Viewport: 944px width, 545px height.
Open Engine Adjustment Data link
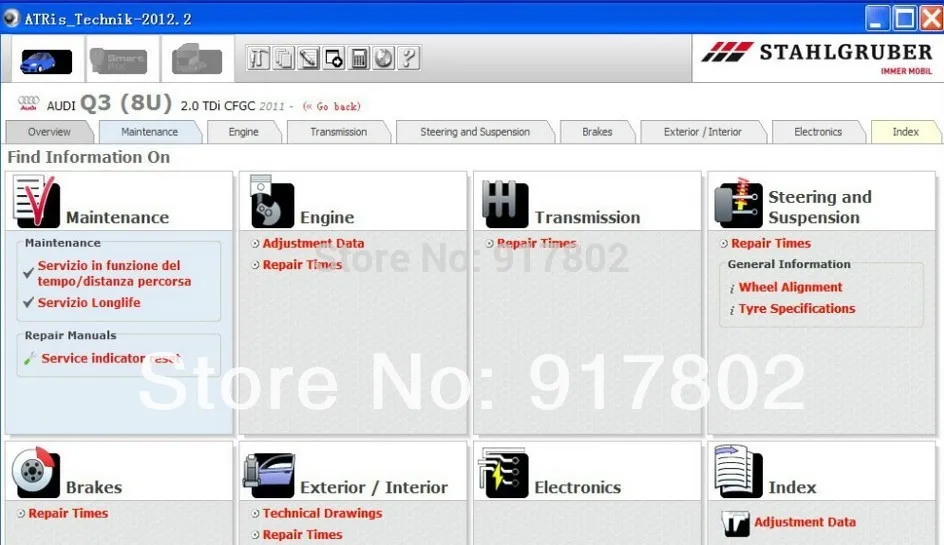pos(313,243)
